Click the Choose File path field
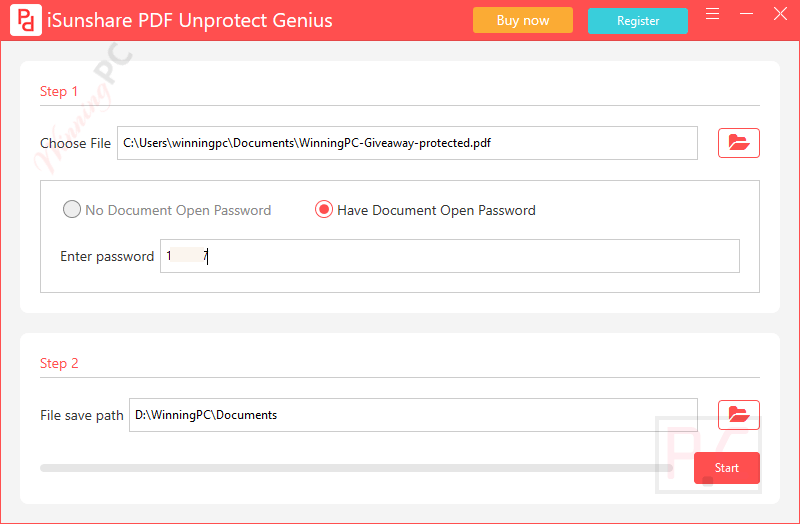The image size is (800, 524). point(407,143)
